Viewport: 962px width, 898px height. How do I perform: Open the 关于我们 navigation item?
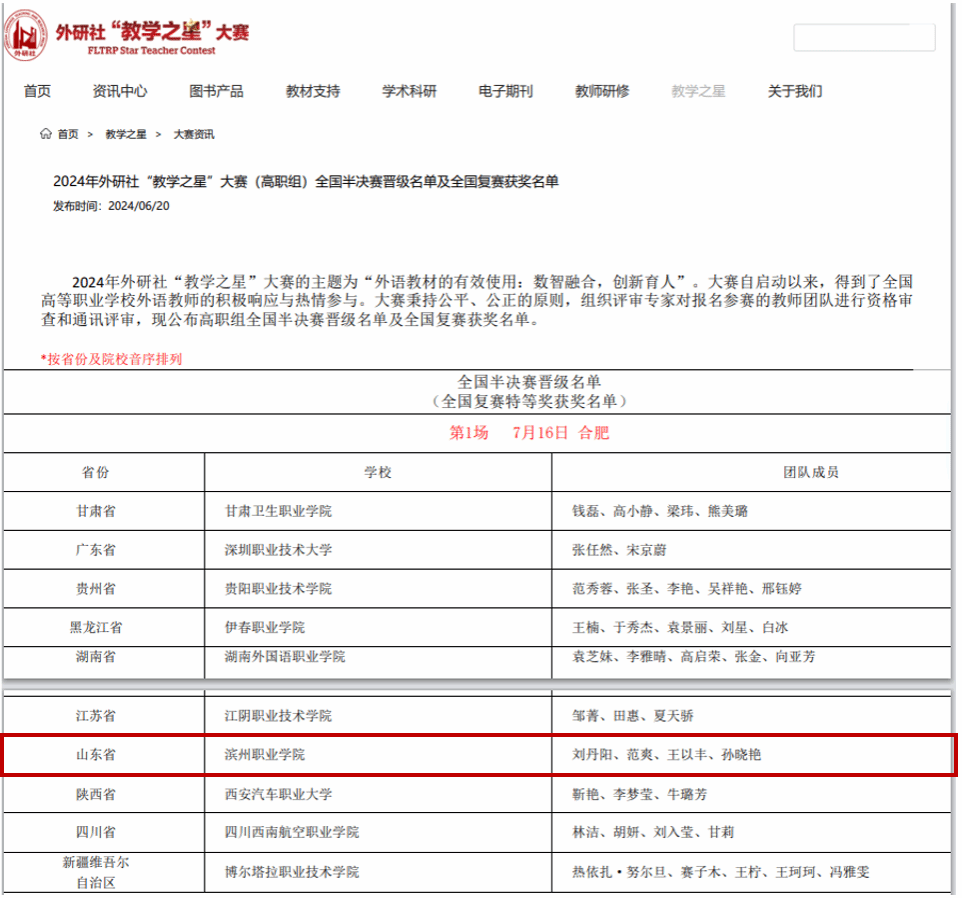pos(795,91)
